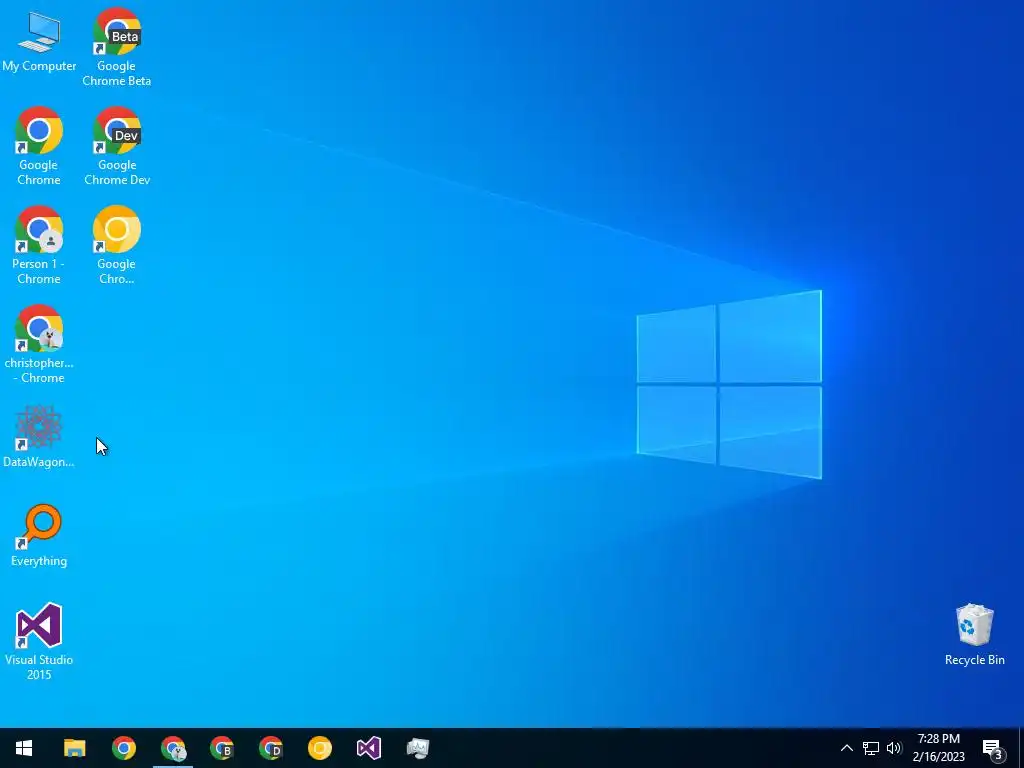Open the Windows Start menu
This screenshot has width=1024, height=768.
[x=24, y=748]
